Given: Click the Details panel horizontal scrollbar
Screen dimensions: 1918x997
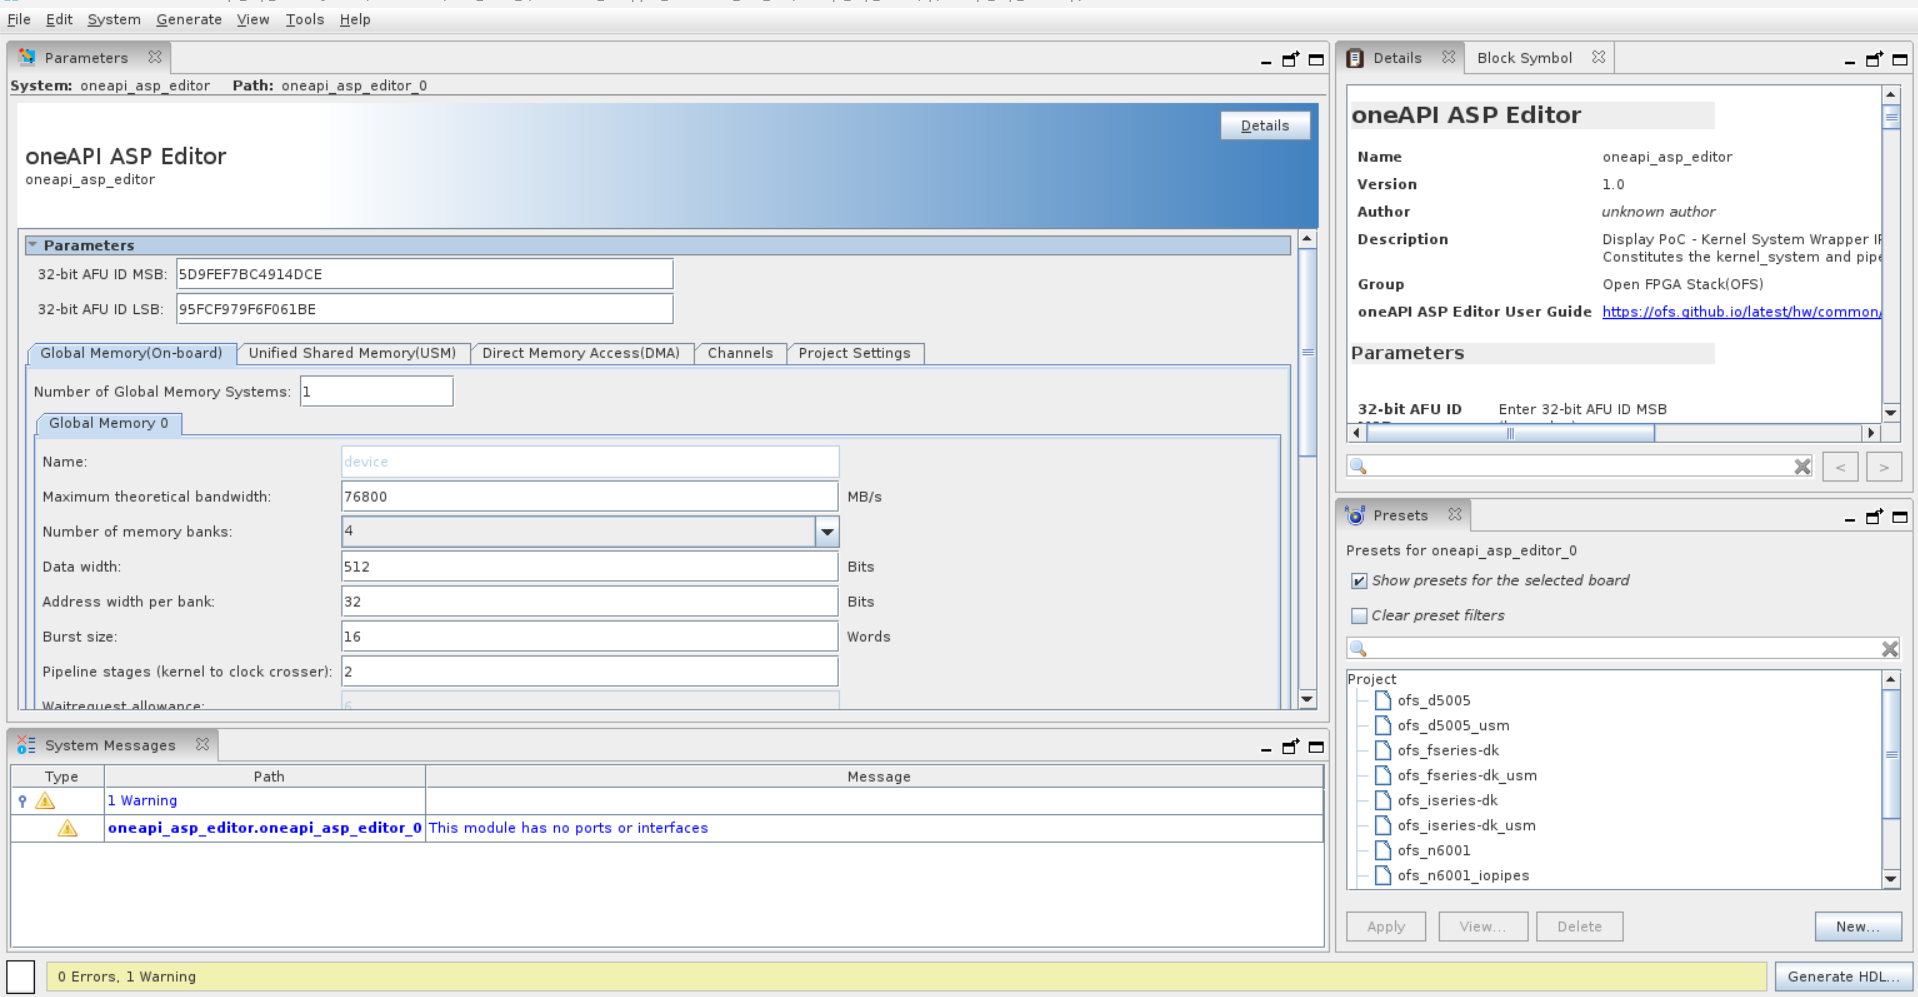Looking at the screenshot, I should (1510, 433).
